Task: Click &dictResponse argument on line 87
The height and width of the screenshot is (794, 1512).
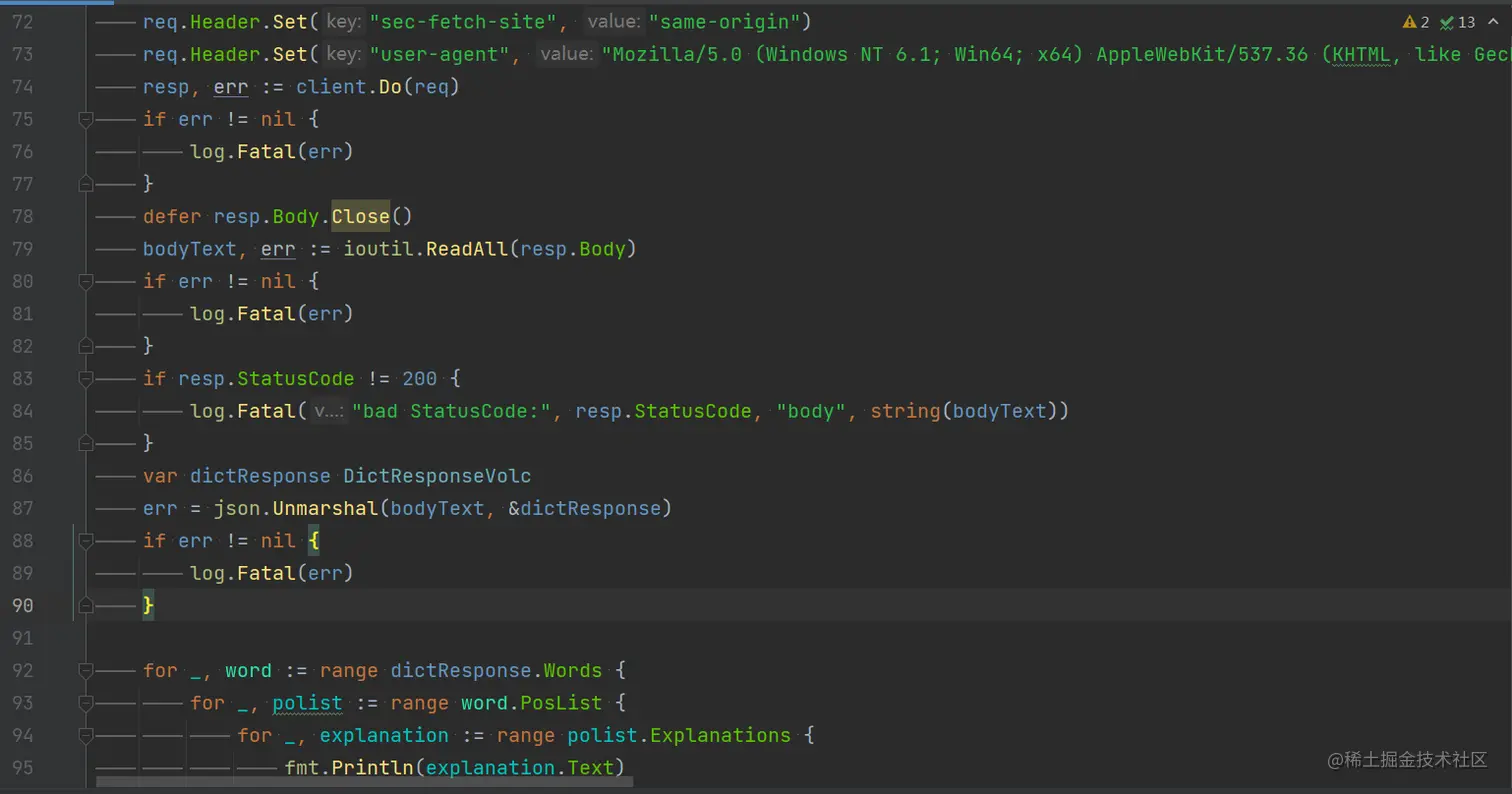Action: (585, 508)
